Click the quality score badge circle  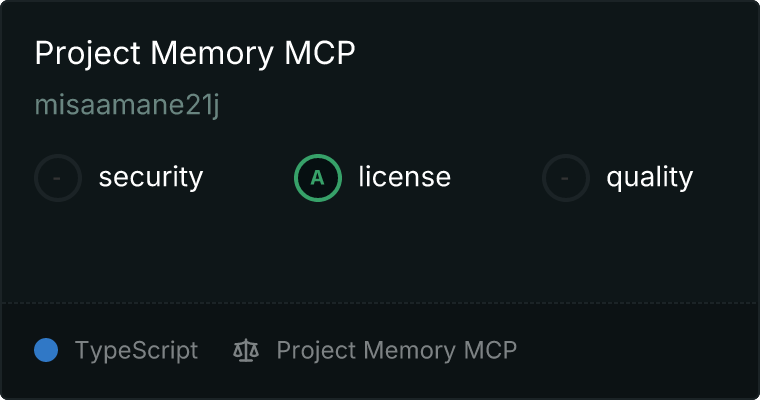[566, 178]
